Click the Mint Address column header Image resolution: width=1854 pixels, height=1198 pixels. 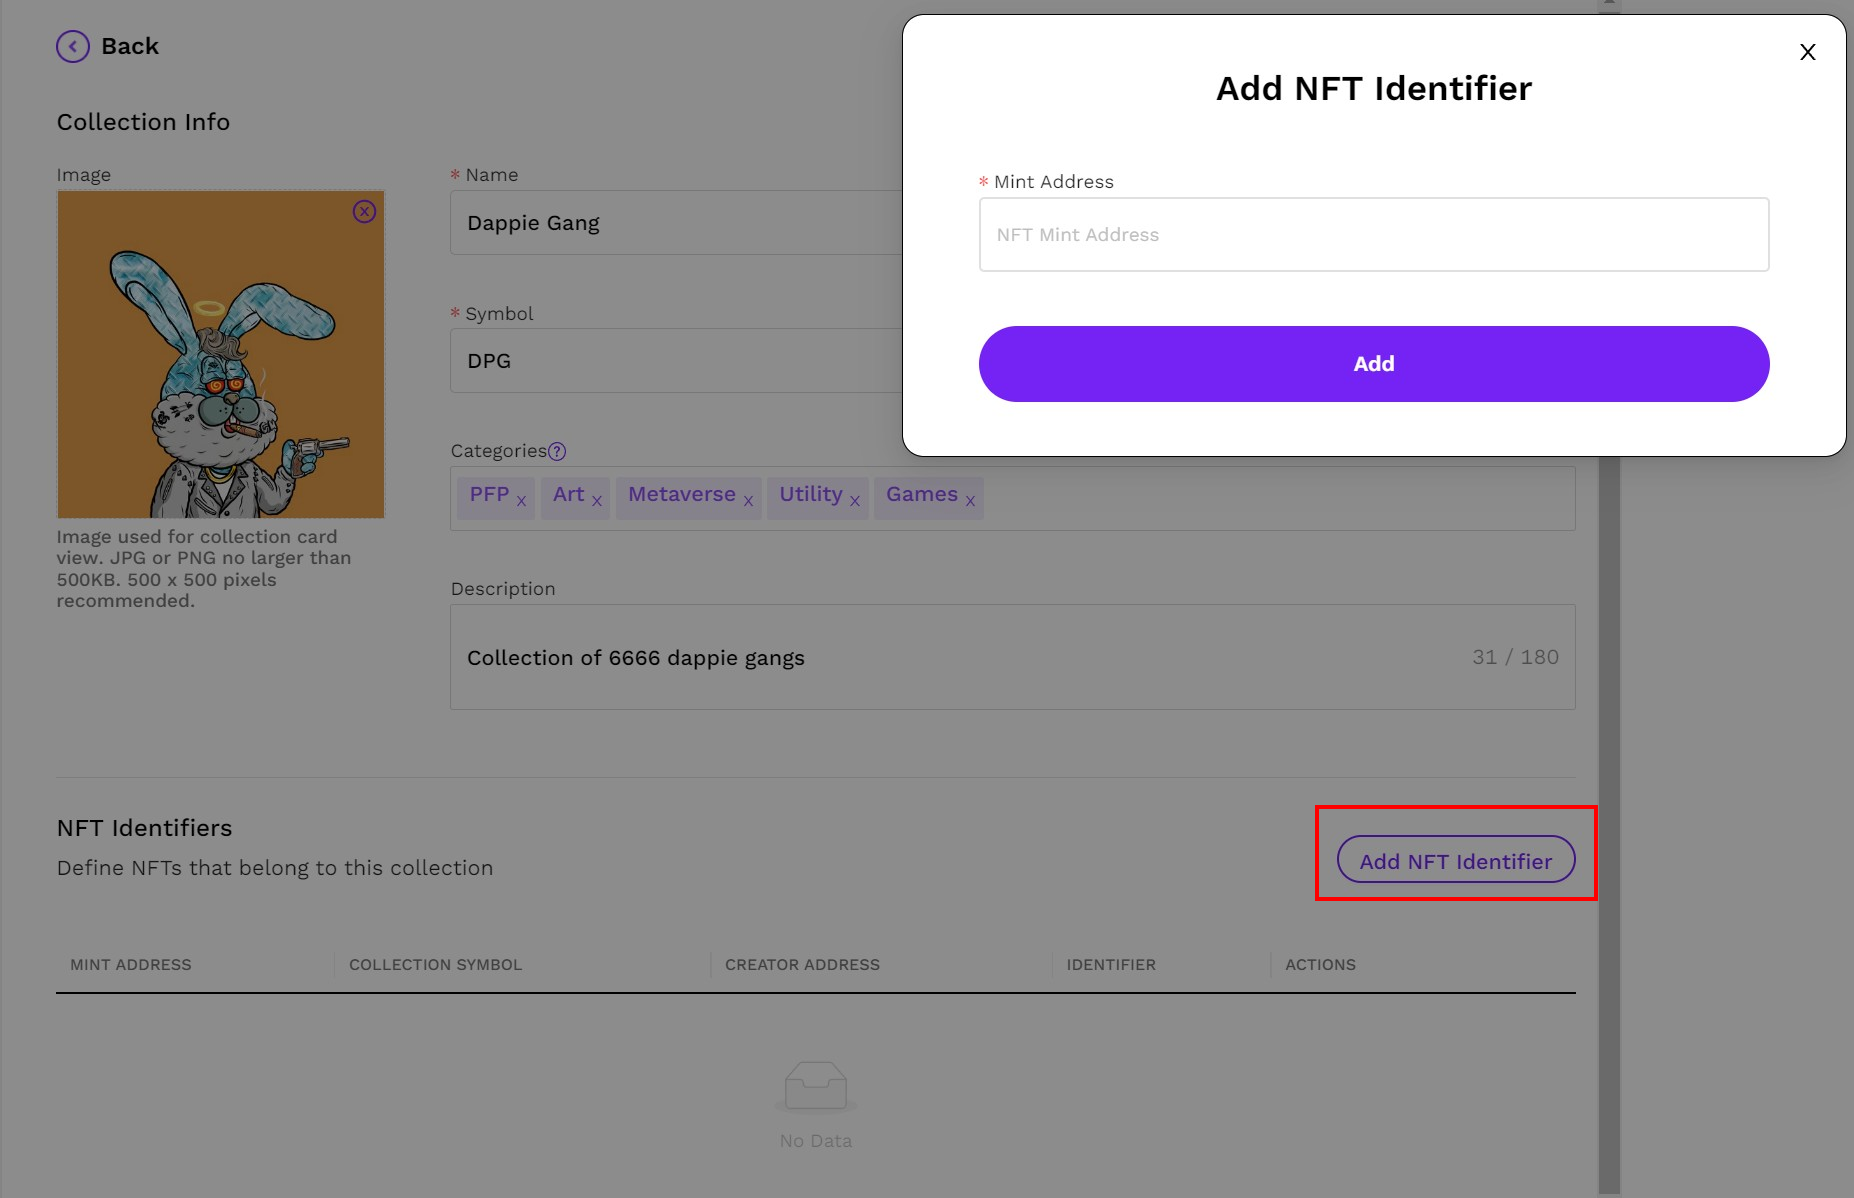click(131, 965)
